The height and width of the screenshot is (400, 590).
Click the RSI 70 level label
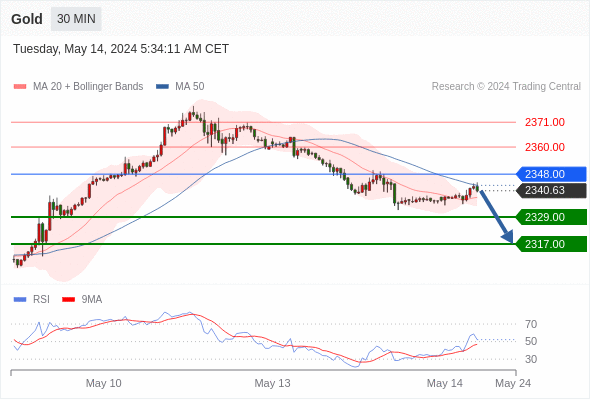pos(531,324)
